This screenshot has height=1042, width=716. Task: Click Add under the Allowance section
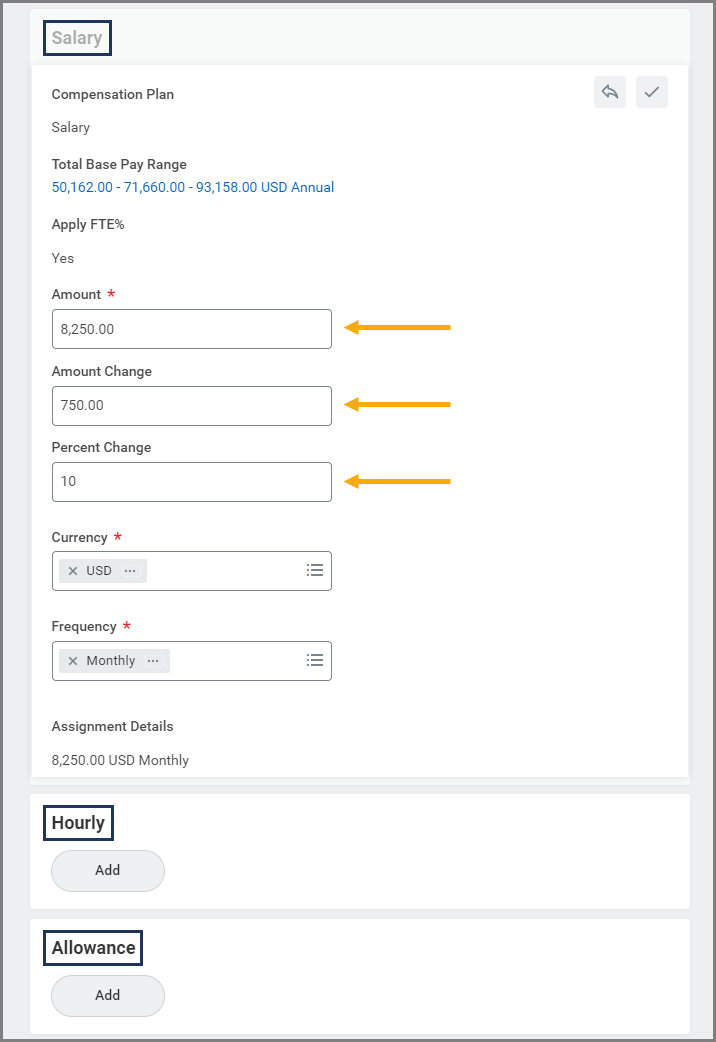108,995
